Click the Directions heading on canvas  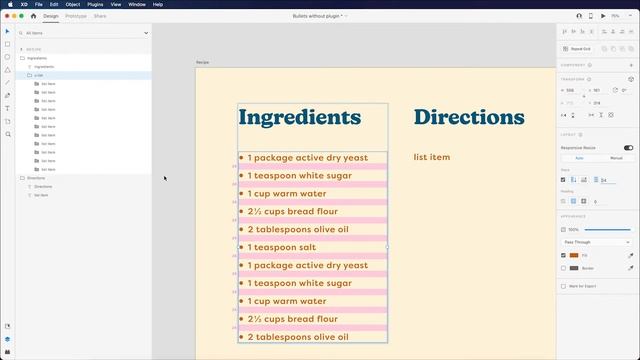(469, 117)
